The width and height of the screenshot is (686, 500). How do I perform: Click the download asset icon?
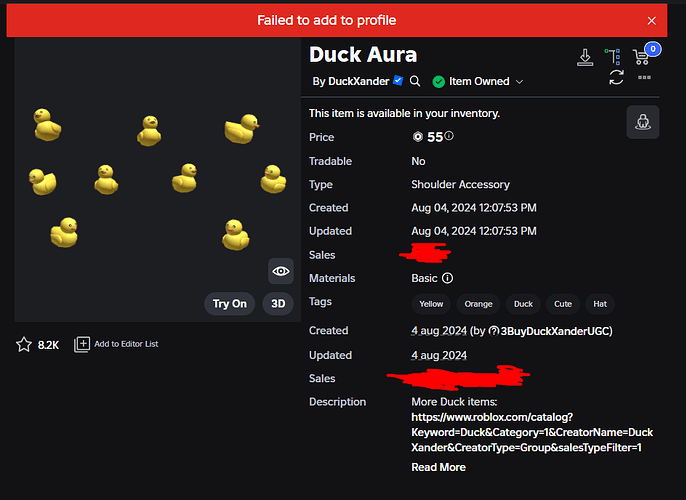(585, 57)
